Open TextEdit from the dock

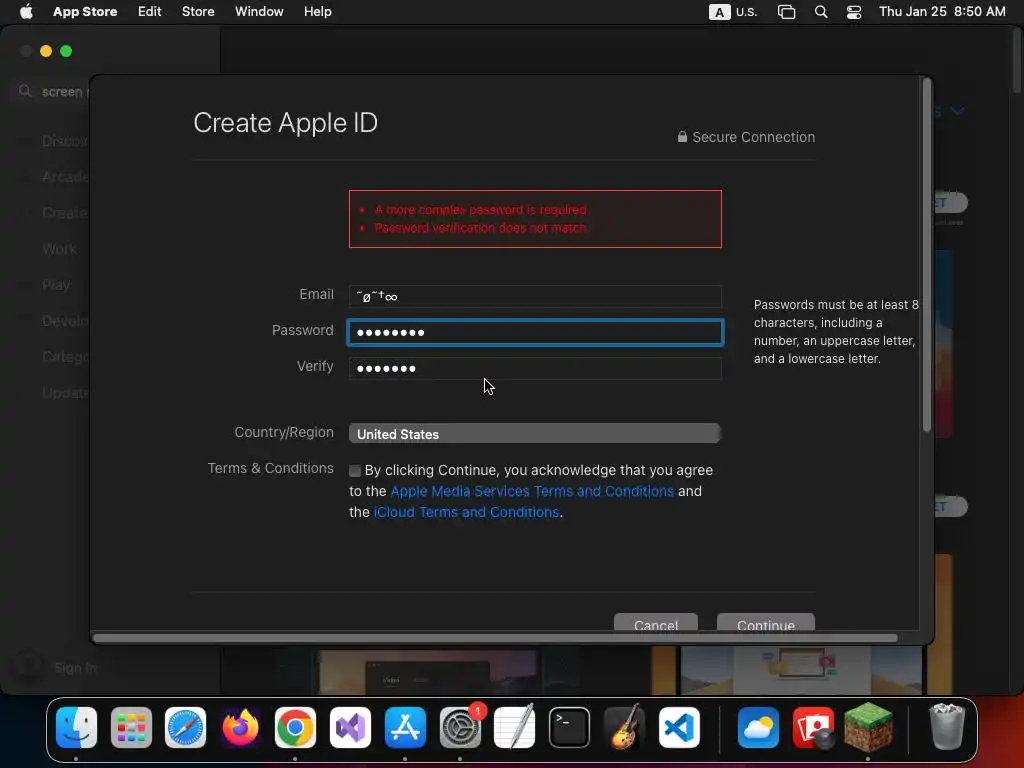click(515, 727)
